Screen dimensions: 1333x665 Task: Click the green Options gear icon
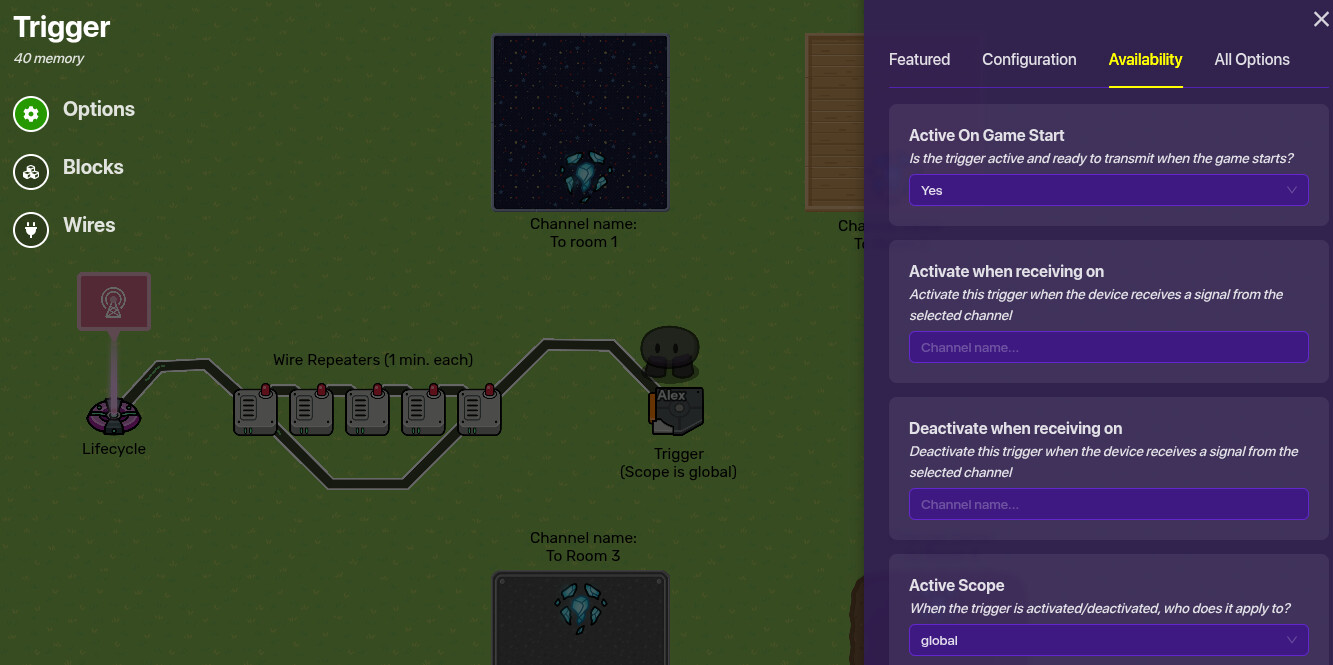click(31, 114)
